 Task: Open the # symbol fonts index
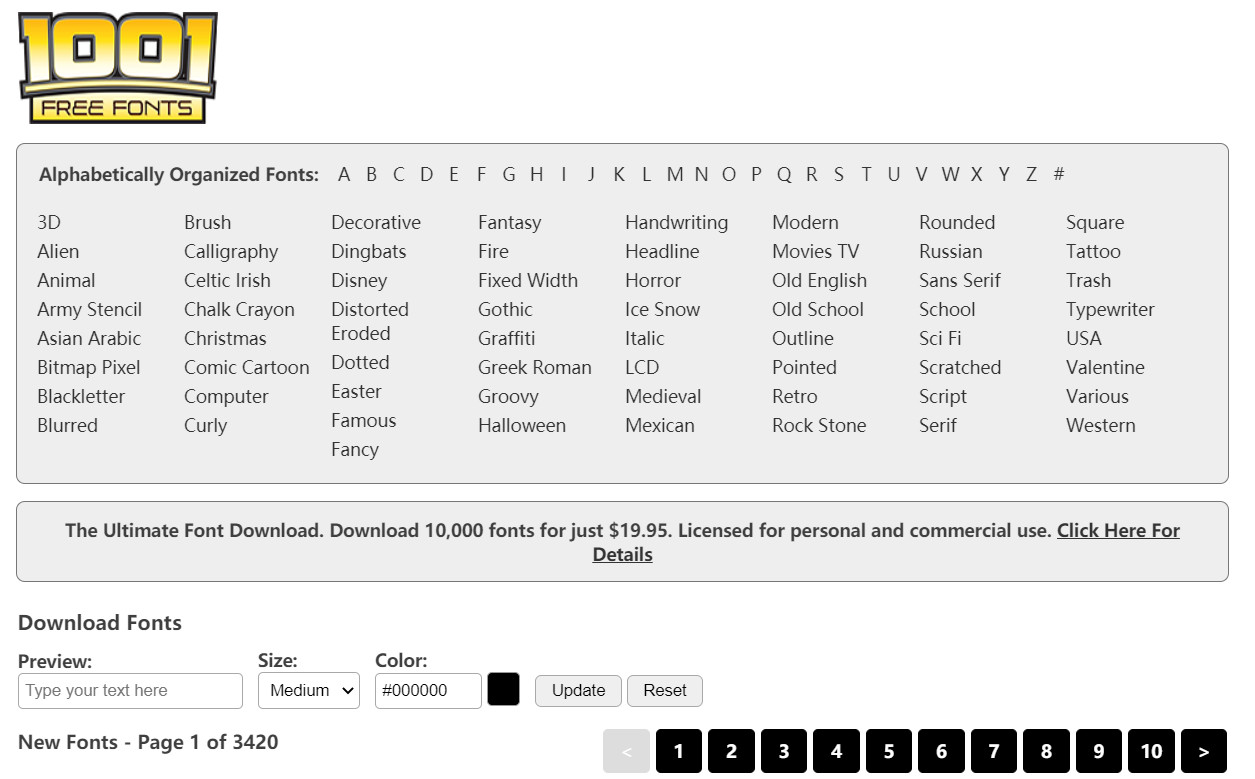[1059, 174]
